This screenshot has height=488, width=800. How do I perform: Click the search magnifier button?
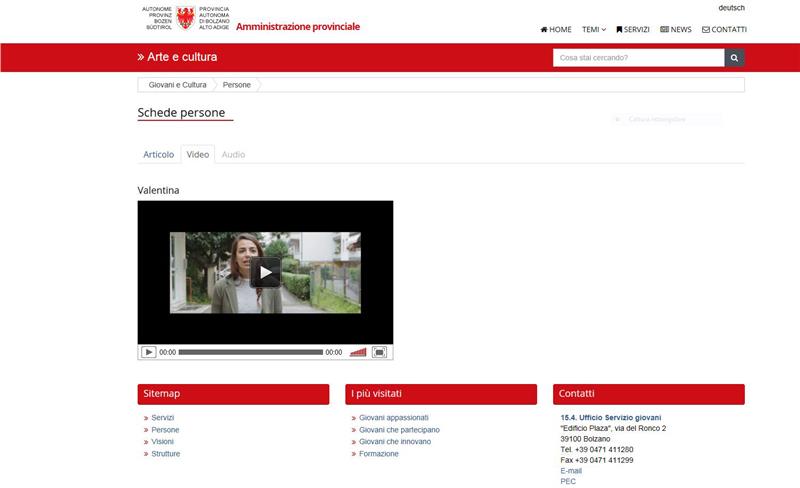coord(734,58)
